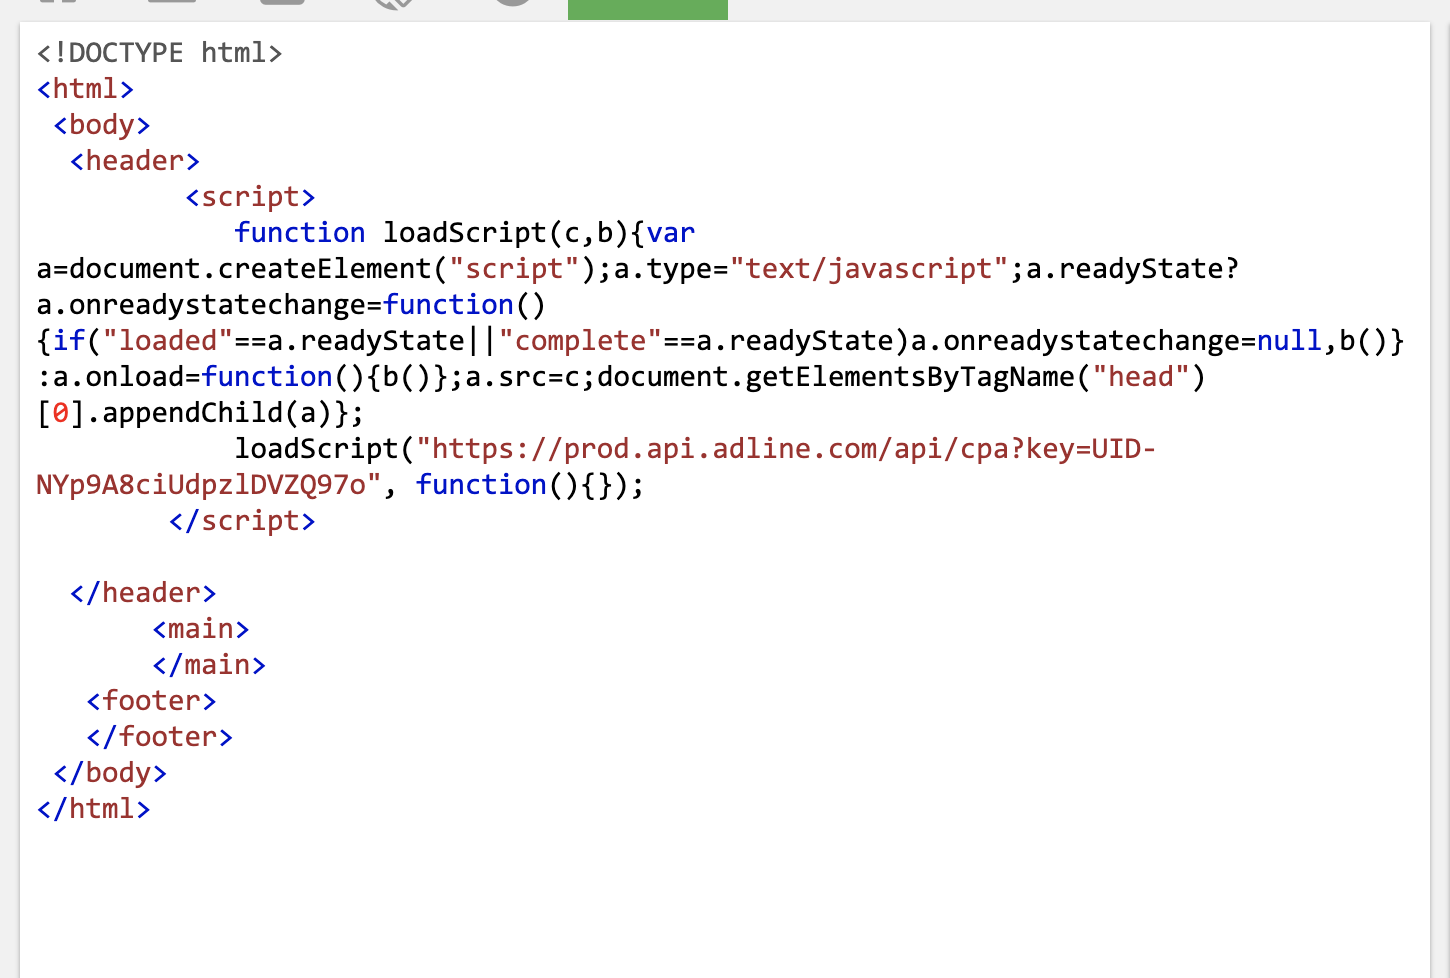Click the NYp9A8ciUdpzlDVZQ97o key text
Image resolution: width=1450 pixels, height=978 pixels.
click(x=201, y=485)
